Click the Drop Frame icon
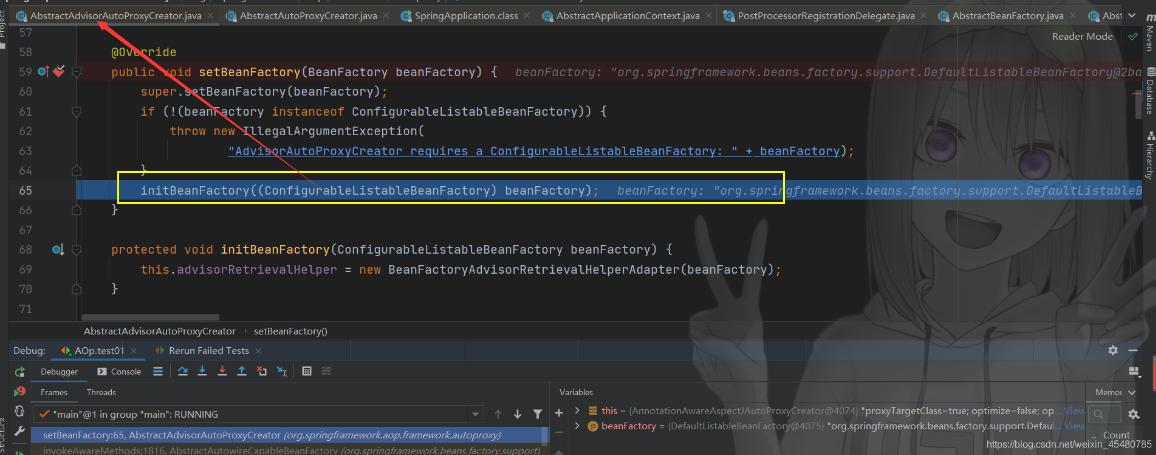Image resolution: width=1156 pixels, height=455 pixels. (261, 371)
